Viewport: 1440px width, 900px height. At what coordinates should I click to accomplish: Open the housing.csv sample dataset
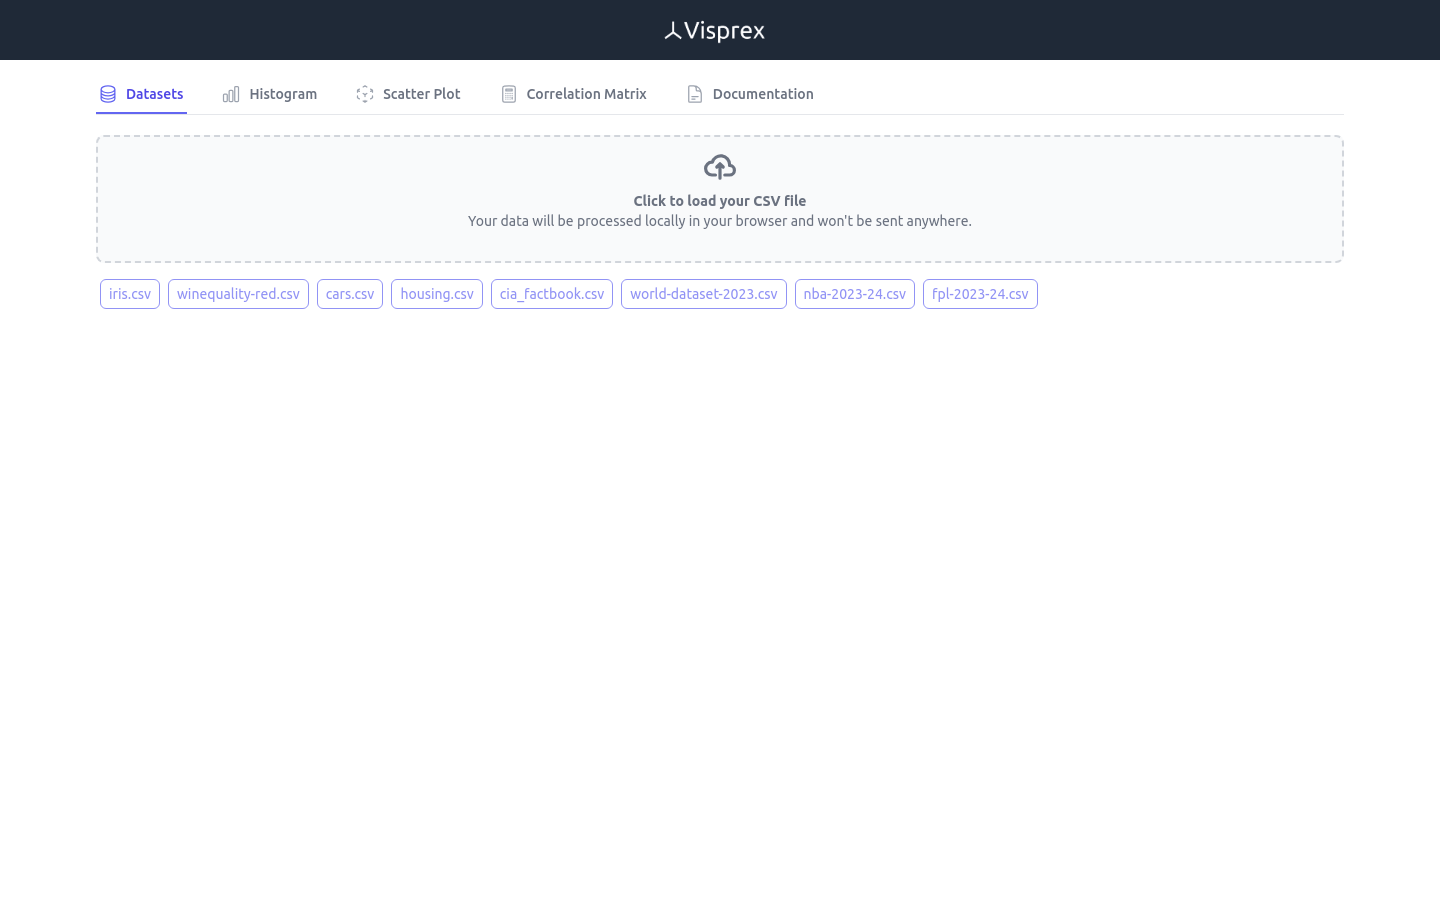coord(437,293)
